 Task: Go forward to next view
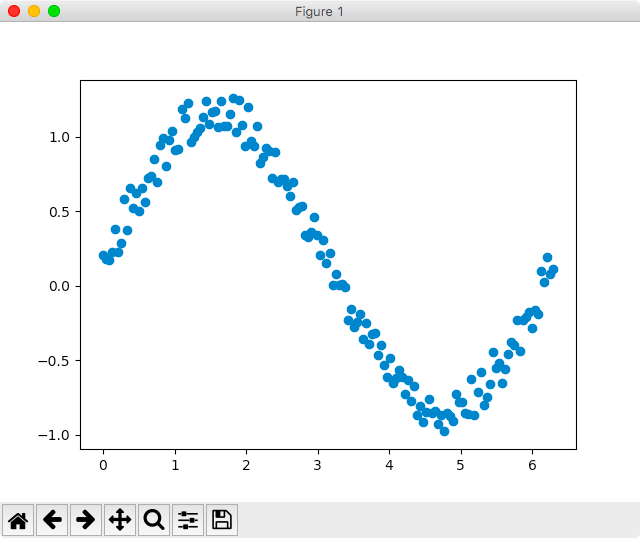tap(86, 520)
